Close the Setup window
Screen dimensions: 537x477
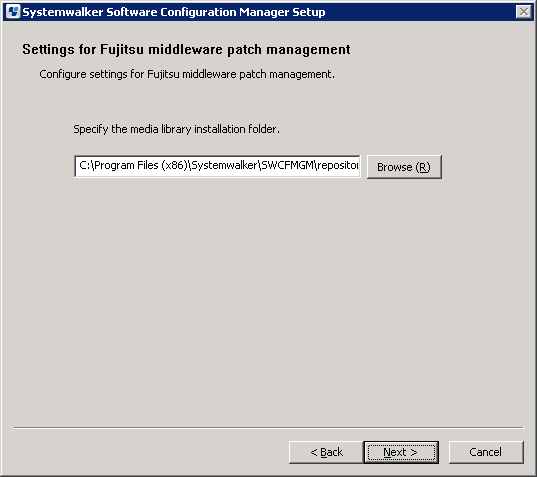524,12
